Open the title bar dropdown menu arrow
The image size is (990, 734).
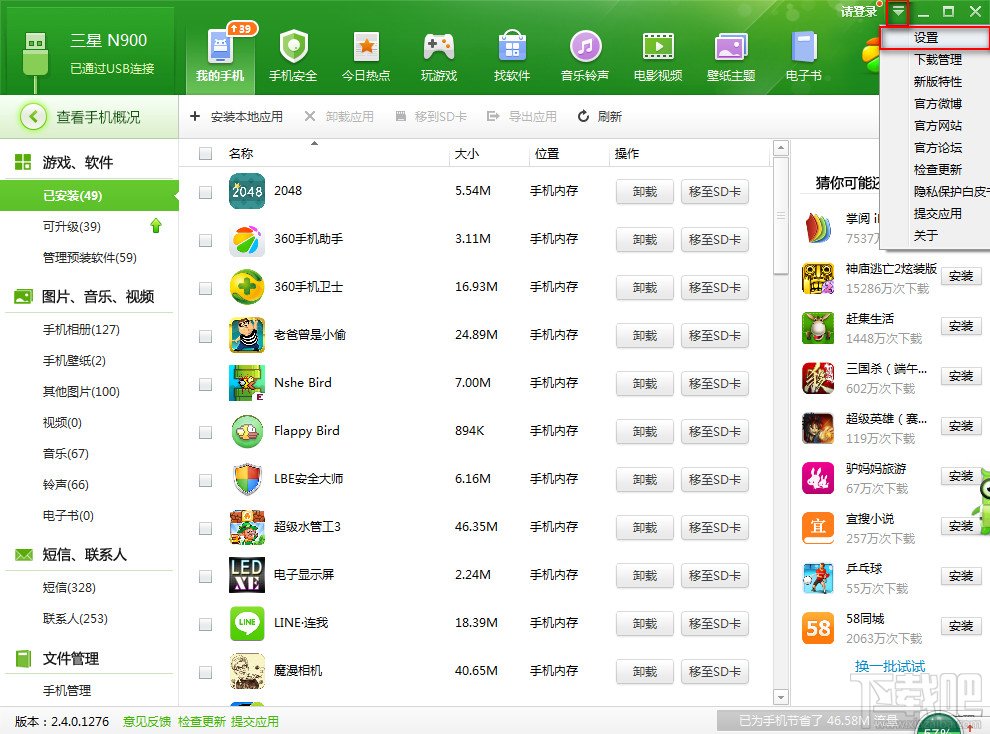899,13
